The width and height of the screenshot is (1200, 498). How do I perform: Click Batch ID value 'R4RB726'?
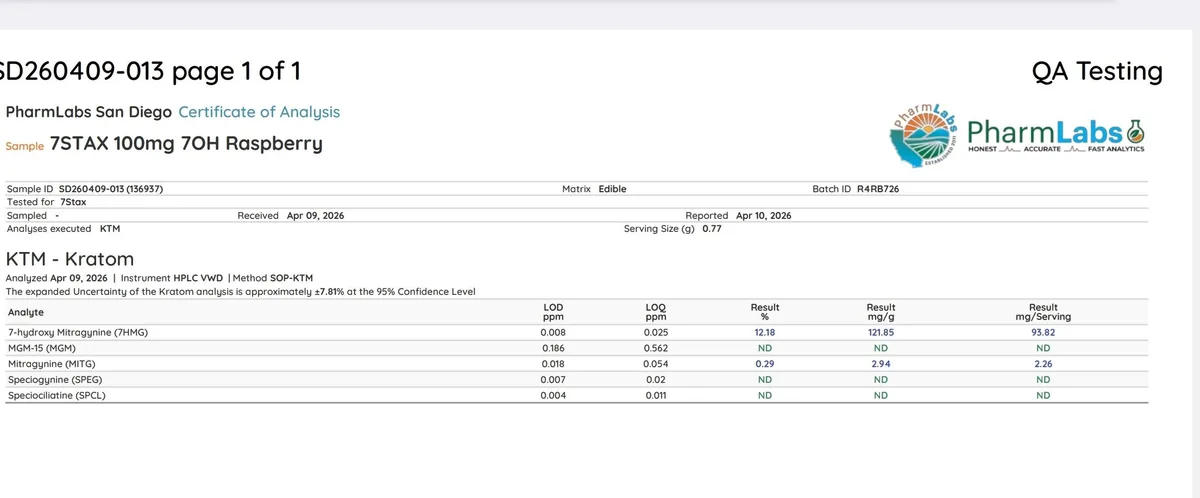pos(878,189)
